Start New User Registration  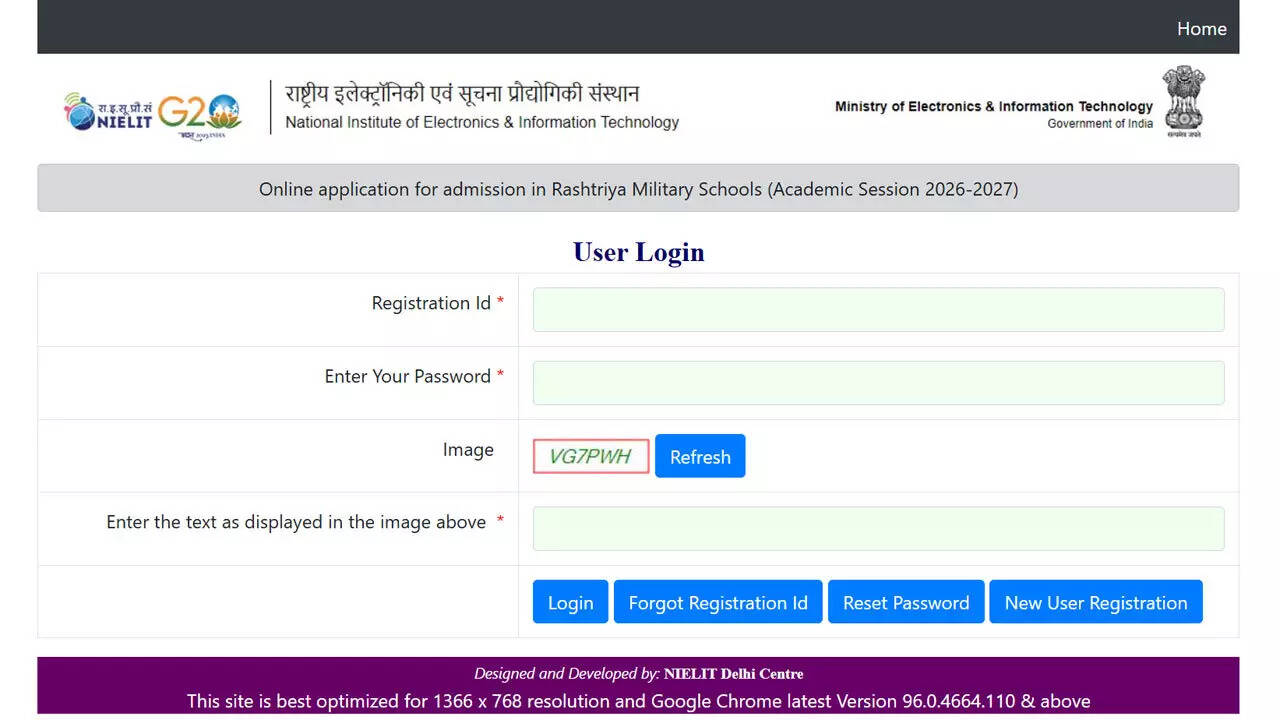point(1095,602)
